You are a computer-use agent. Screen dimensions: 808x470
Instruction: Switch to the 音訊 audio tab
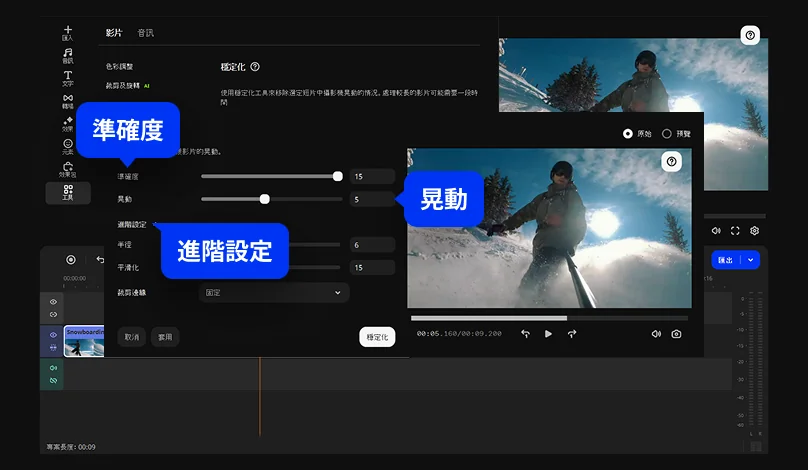(145, 33)
